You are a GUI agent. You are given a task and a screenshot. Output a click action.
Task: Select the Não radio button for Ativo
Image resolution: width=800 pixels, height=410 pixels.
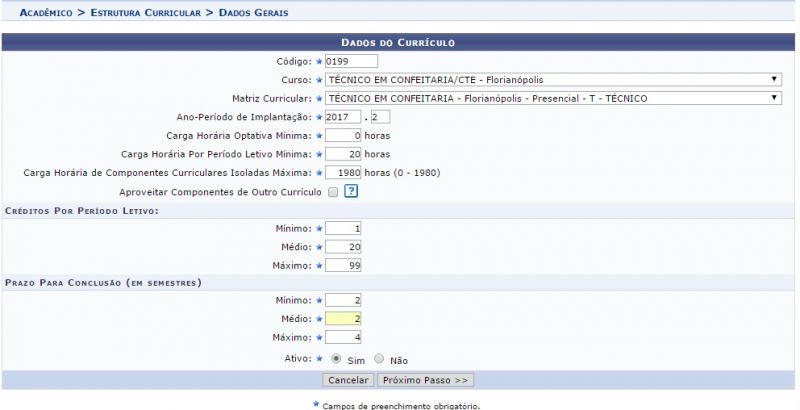[379, 359]
